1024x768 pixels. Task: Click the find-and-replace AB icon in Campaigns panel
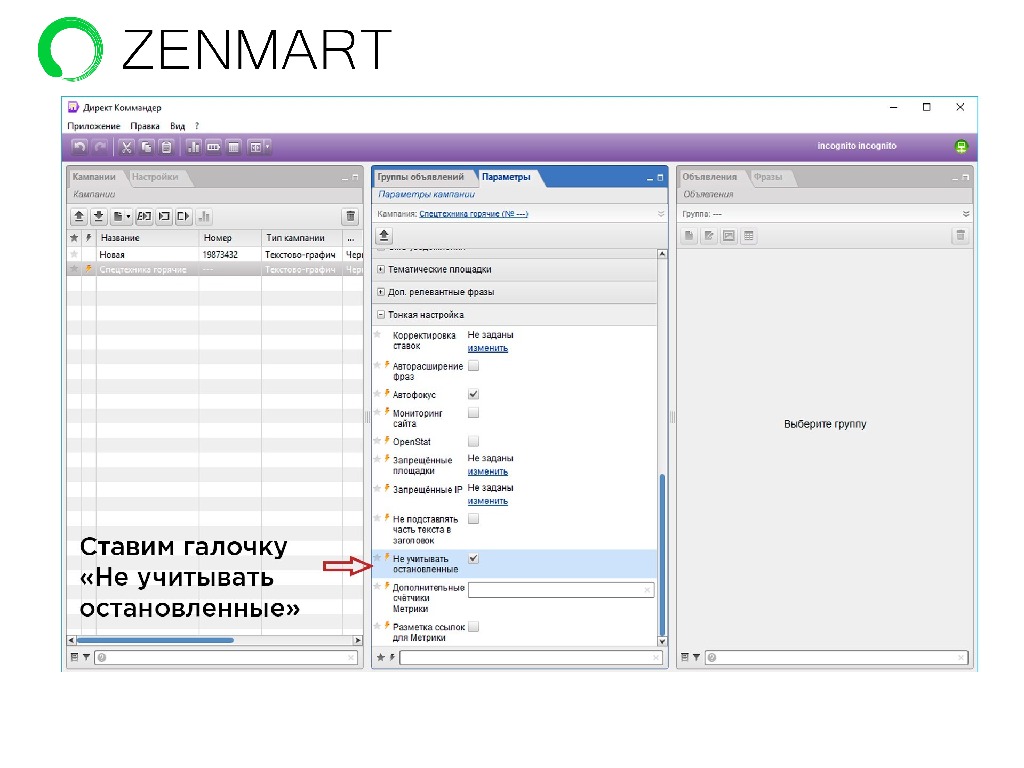pos(144,216)
